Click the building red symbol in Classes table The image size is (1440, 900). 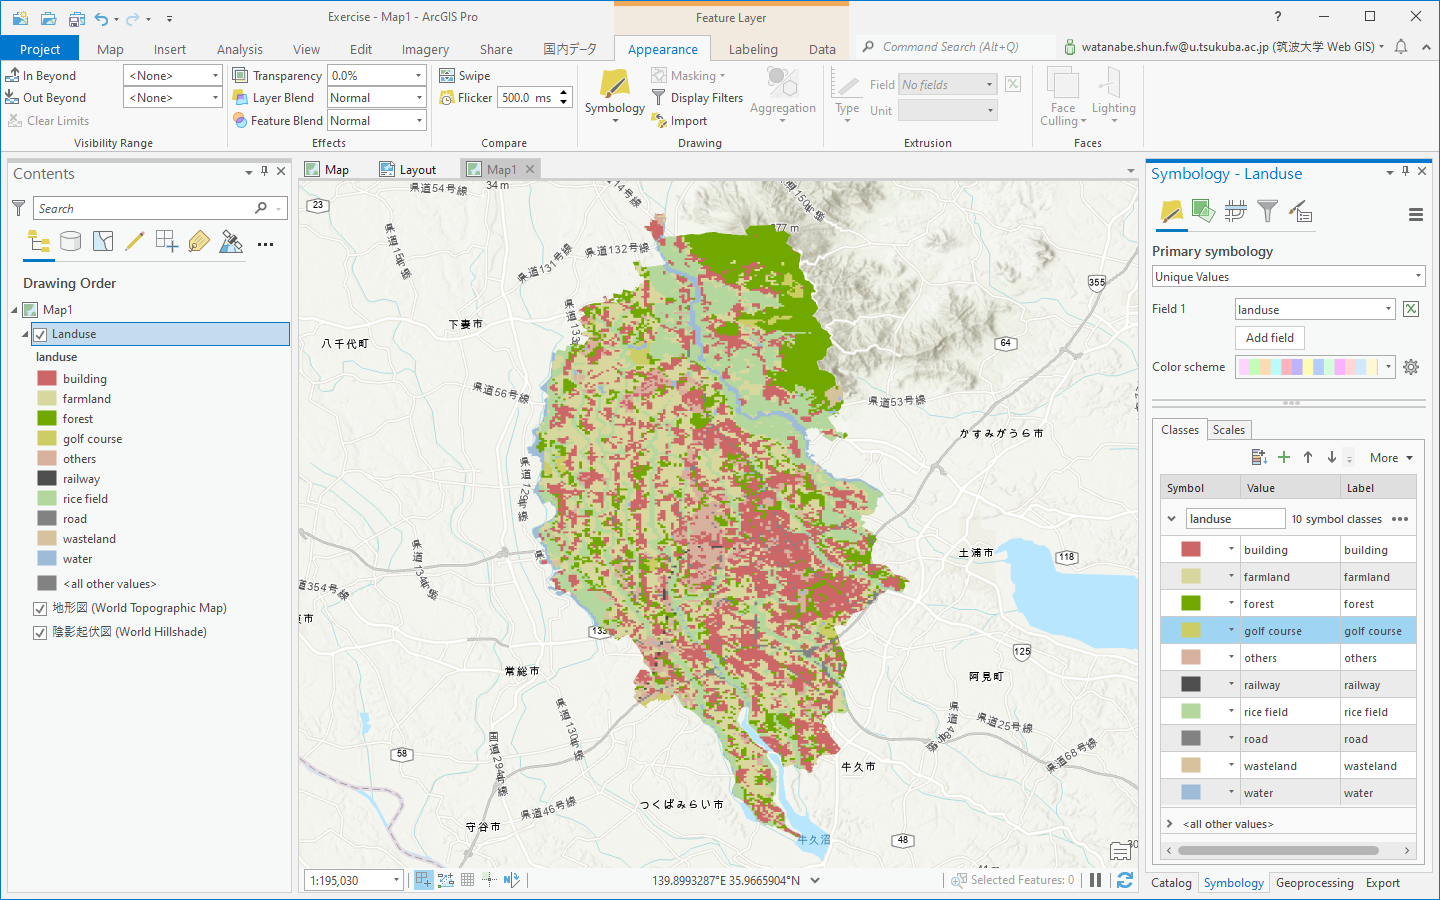point(1190,549)
